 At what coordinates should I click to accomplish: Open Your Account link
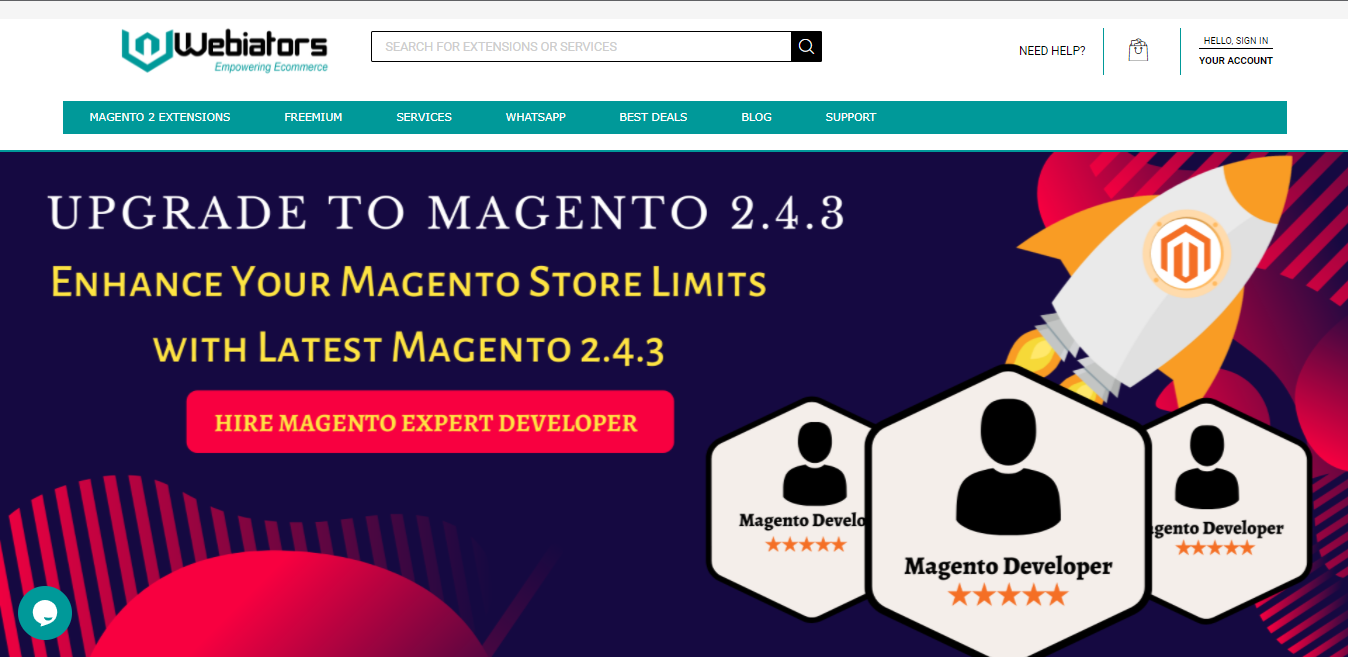coord(1236,60)
